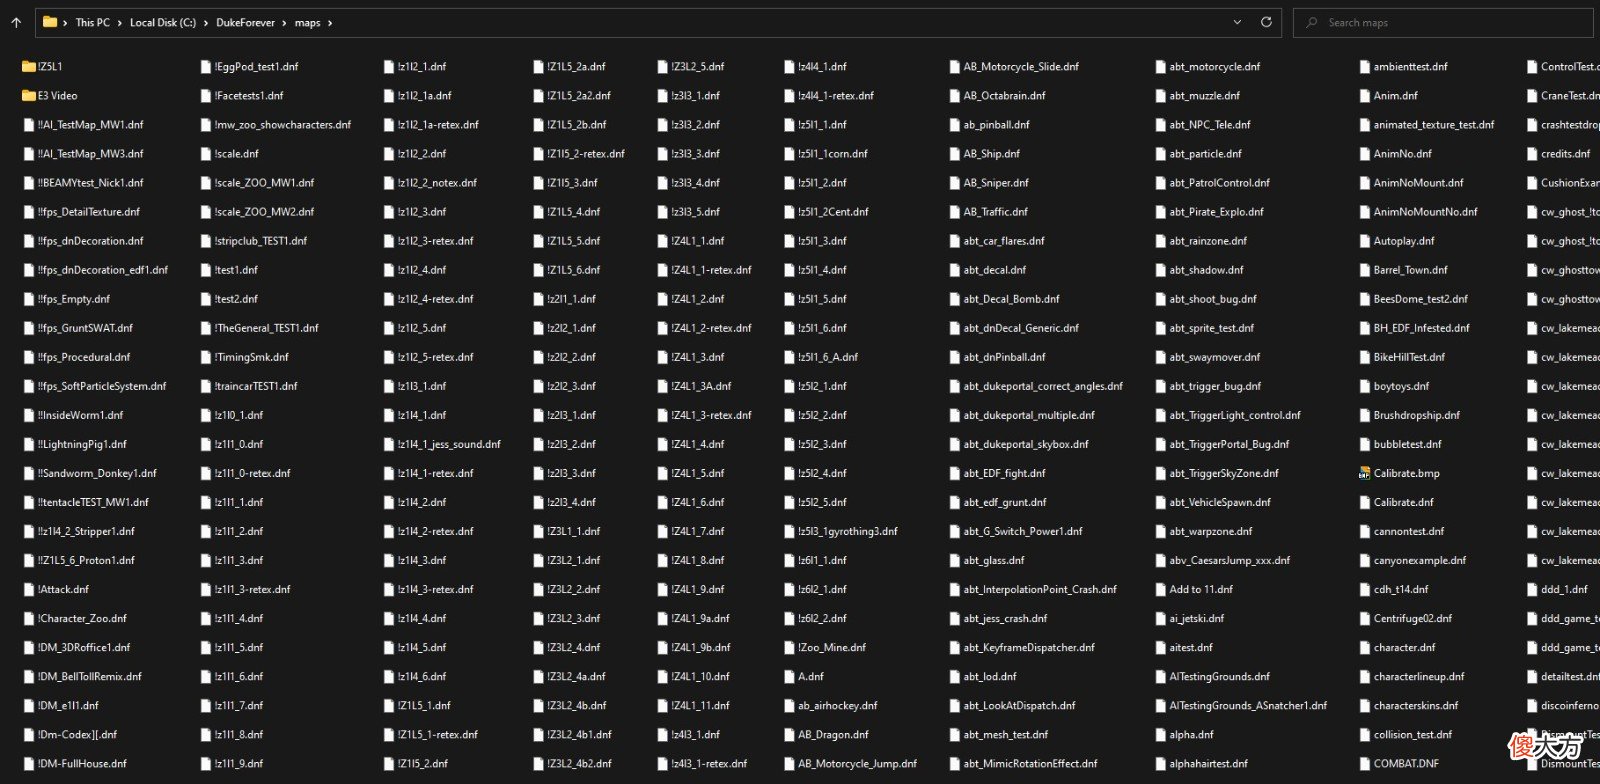Click the file icon of abt_glass.dnf
The image size is (1600, 784).
coord(955,561)
